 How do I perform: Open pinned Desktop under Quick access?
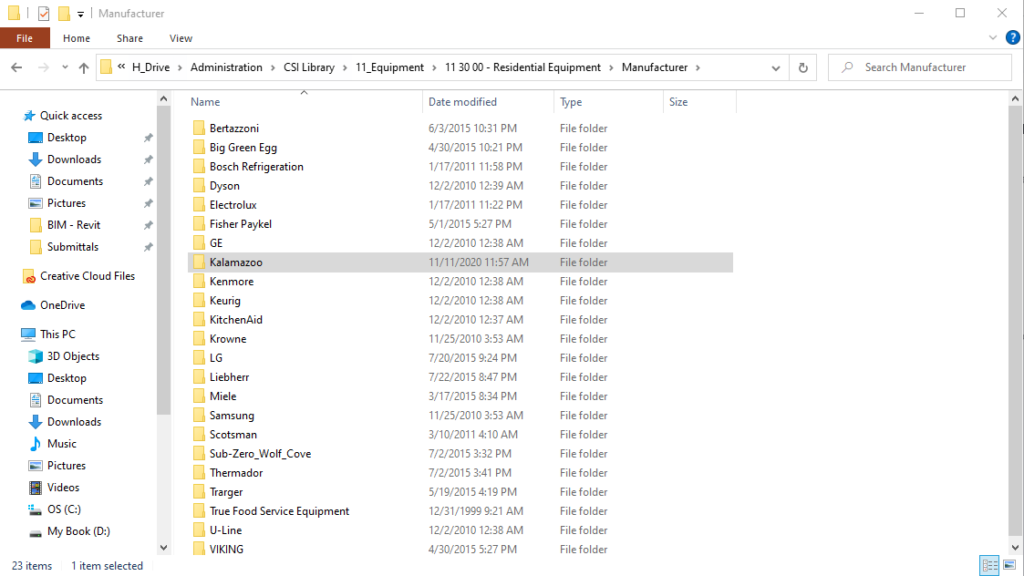coord(67,138)
